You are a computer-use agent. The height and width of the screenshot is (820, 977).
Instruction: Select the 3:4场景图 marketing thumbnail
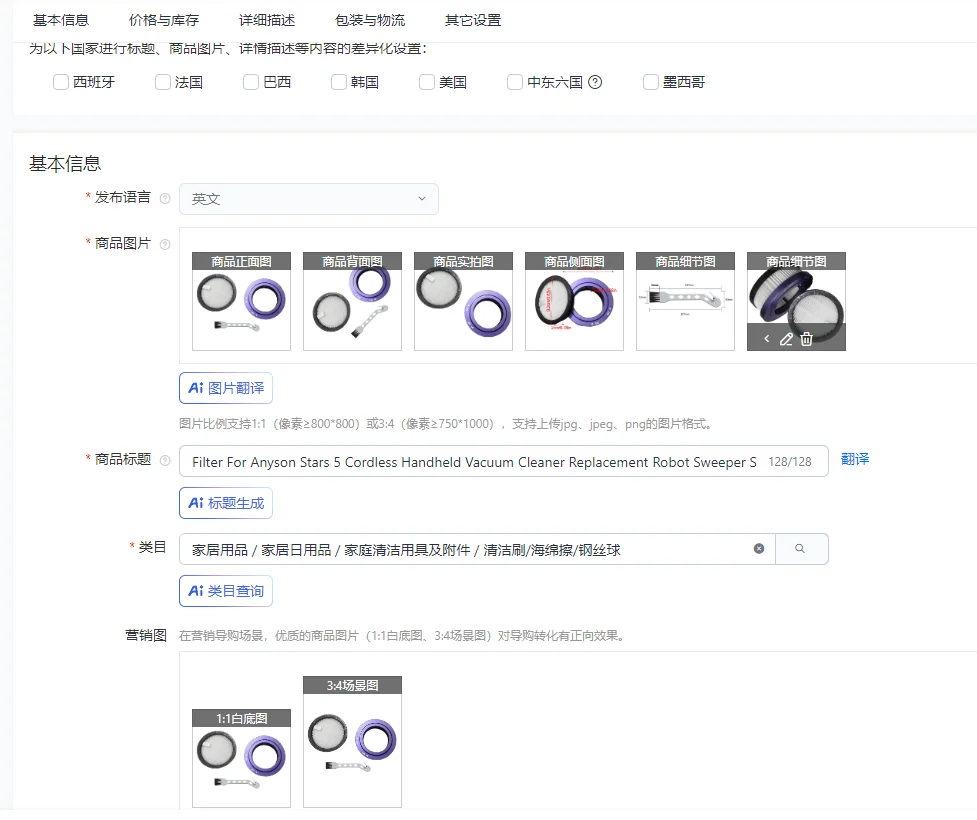point(352,742)
